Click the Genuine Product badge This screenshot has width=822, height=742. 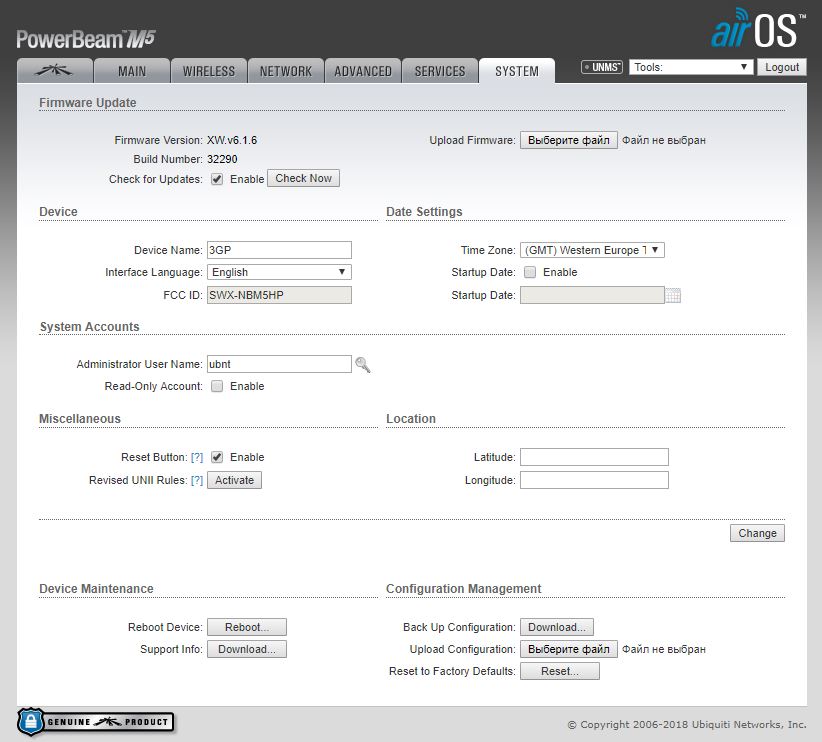pyautogui.click(x=96, y=721)
